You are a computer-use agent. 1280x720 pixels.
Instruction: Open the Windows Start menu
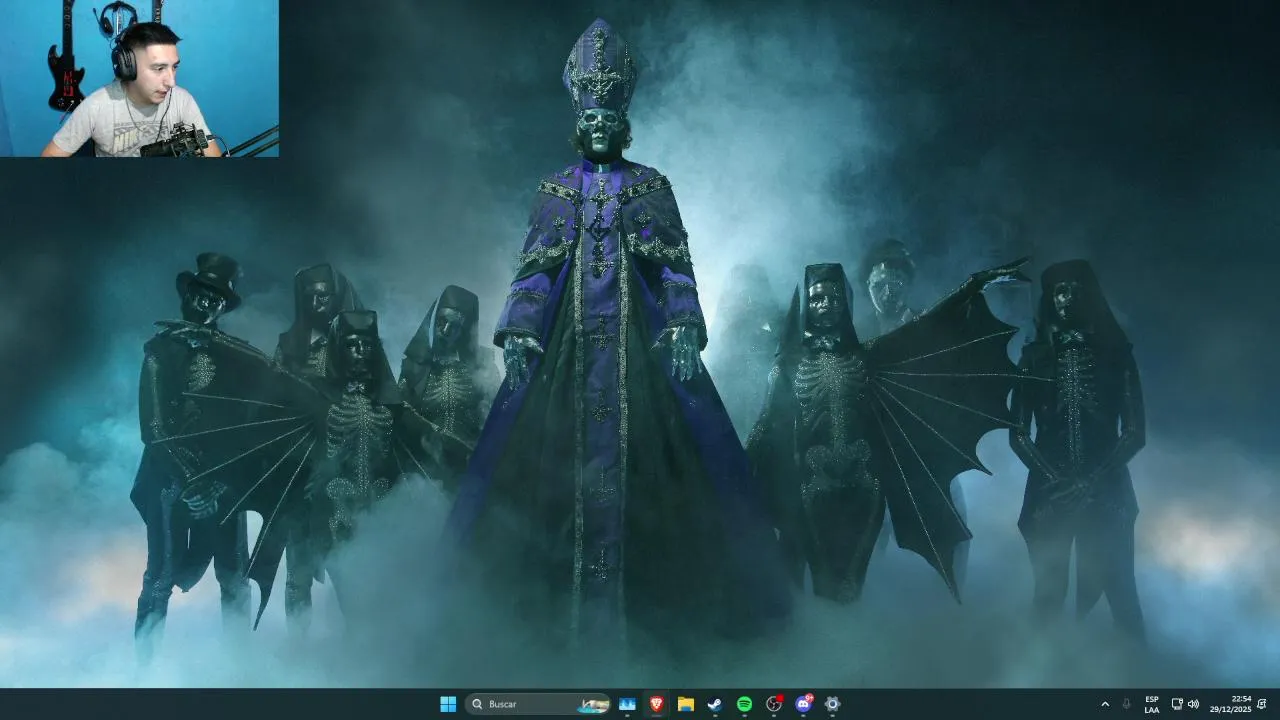(x=448, y=704)
